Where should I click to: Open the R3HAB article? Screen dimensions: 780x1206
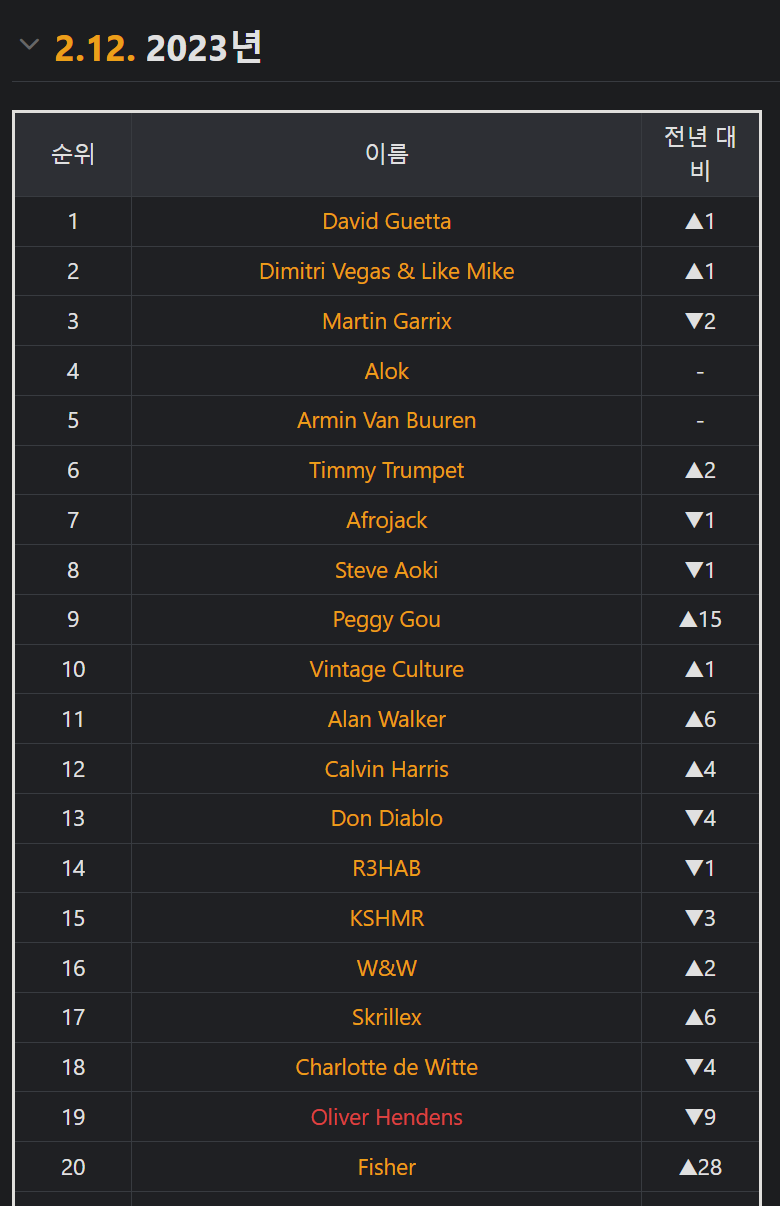pyautogui.click(x=386, y=868)
